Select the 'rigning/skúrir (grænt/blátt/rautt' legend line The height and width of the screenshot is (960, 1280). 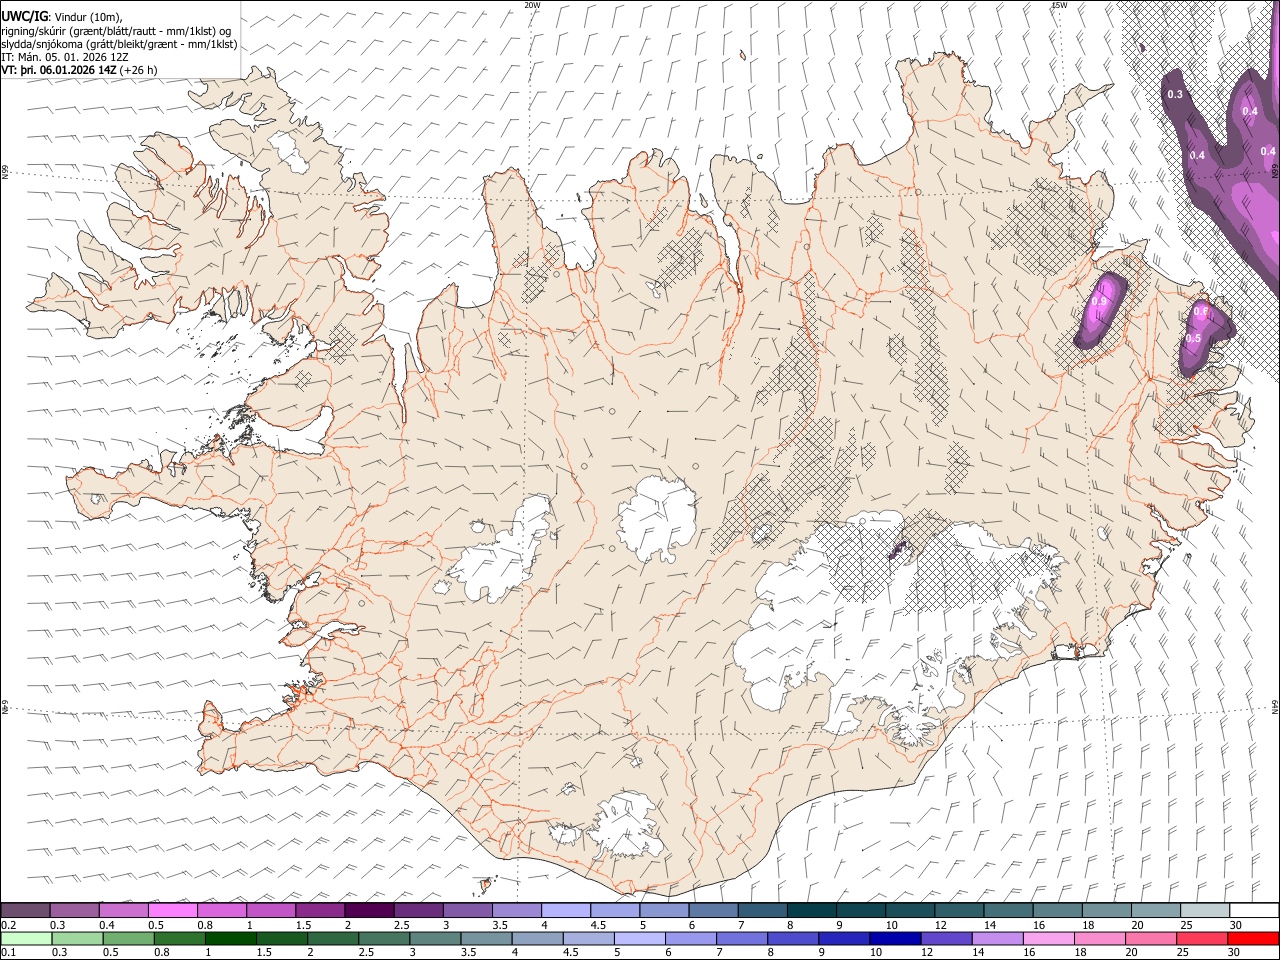(118, 31)
